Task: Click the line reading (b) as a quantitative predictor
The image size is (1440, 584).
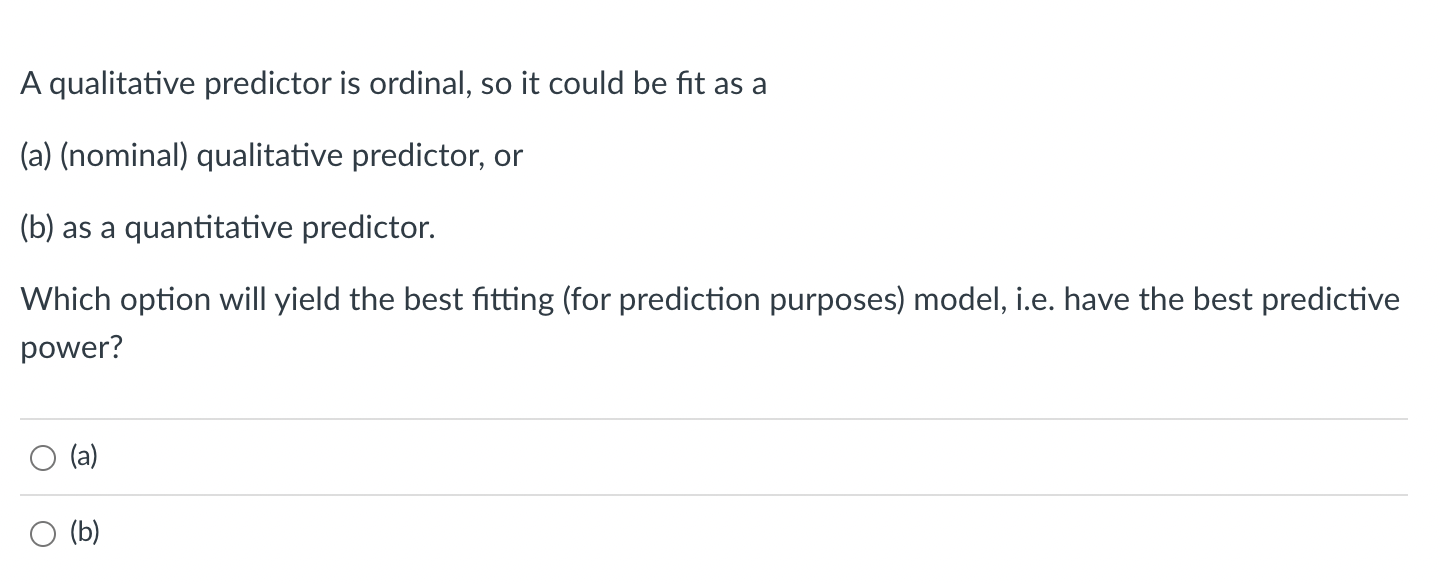Action: click(226, 227)
